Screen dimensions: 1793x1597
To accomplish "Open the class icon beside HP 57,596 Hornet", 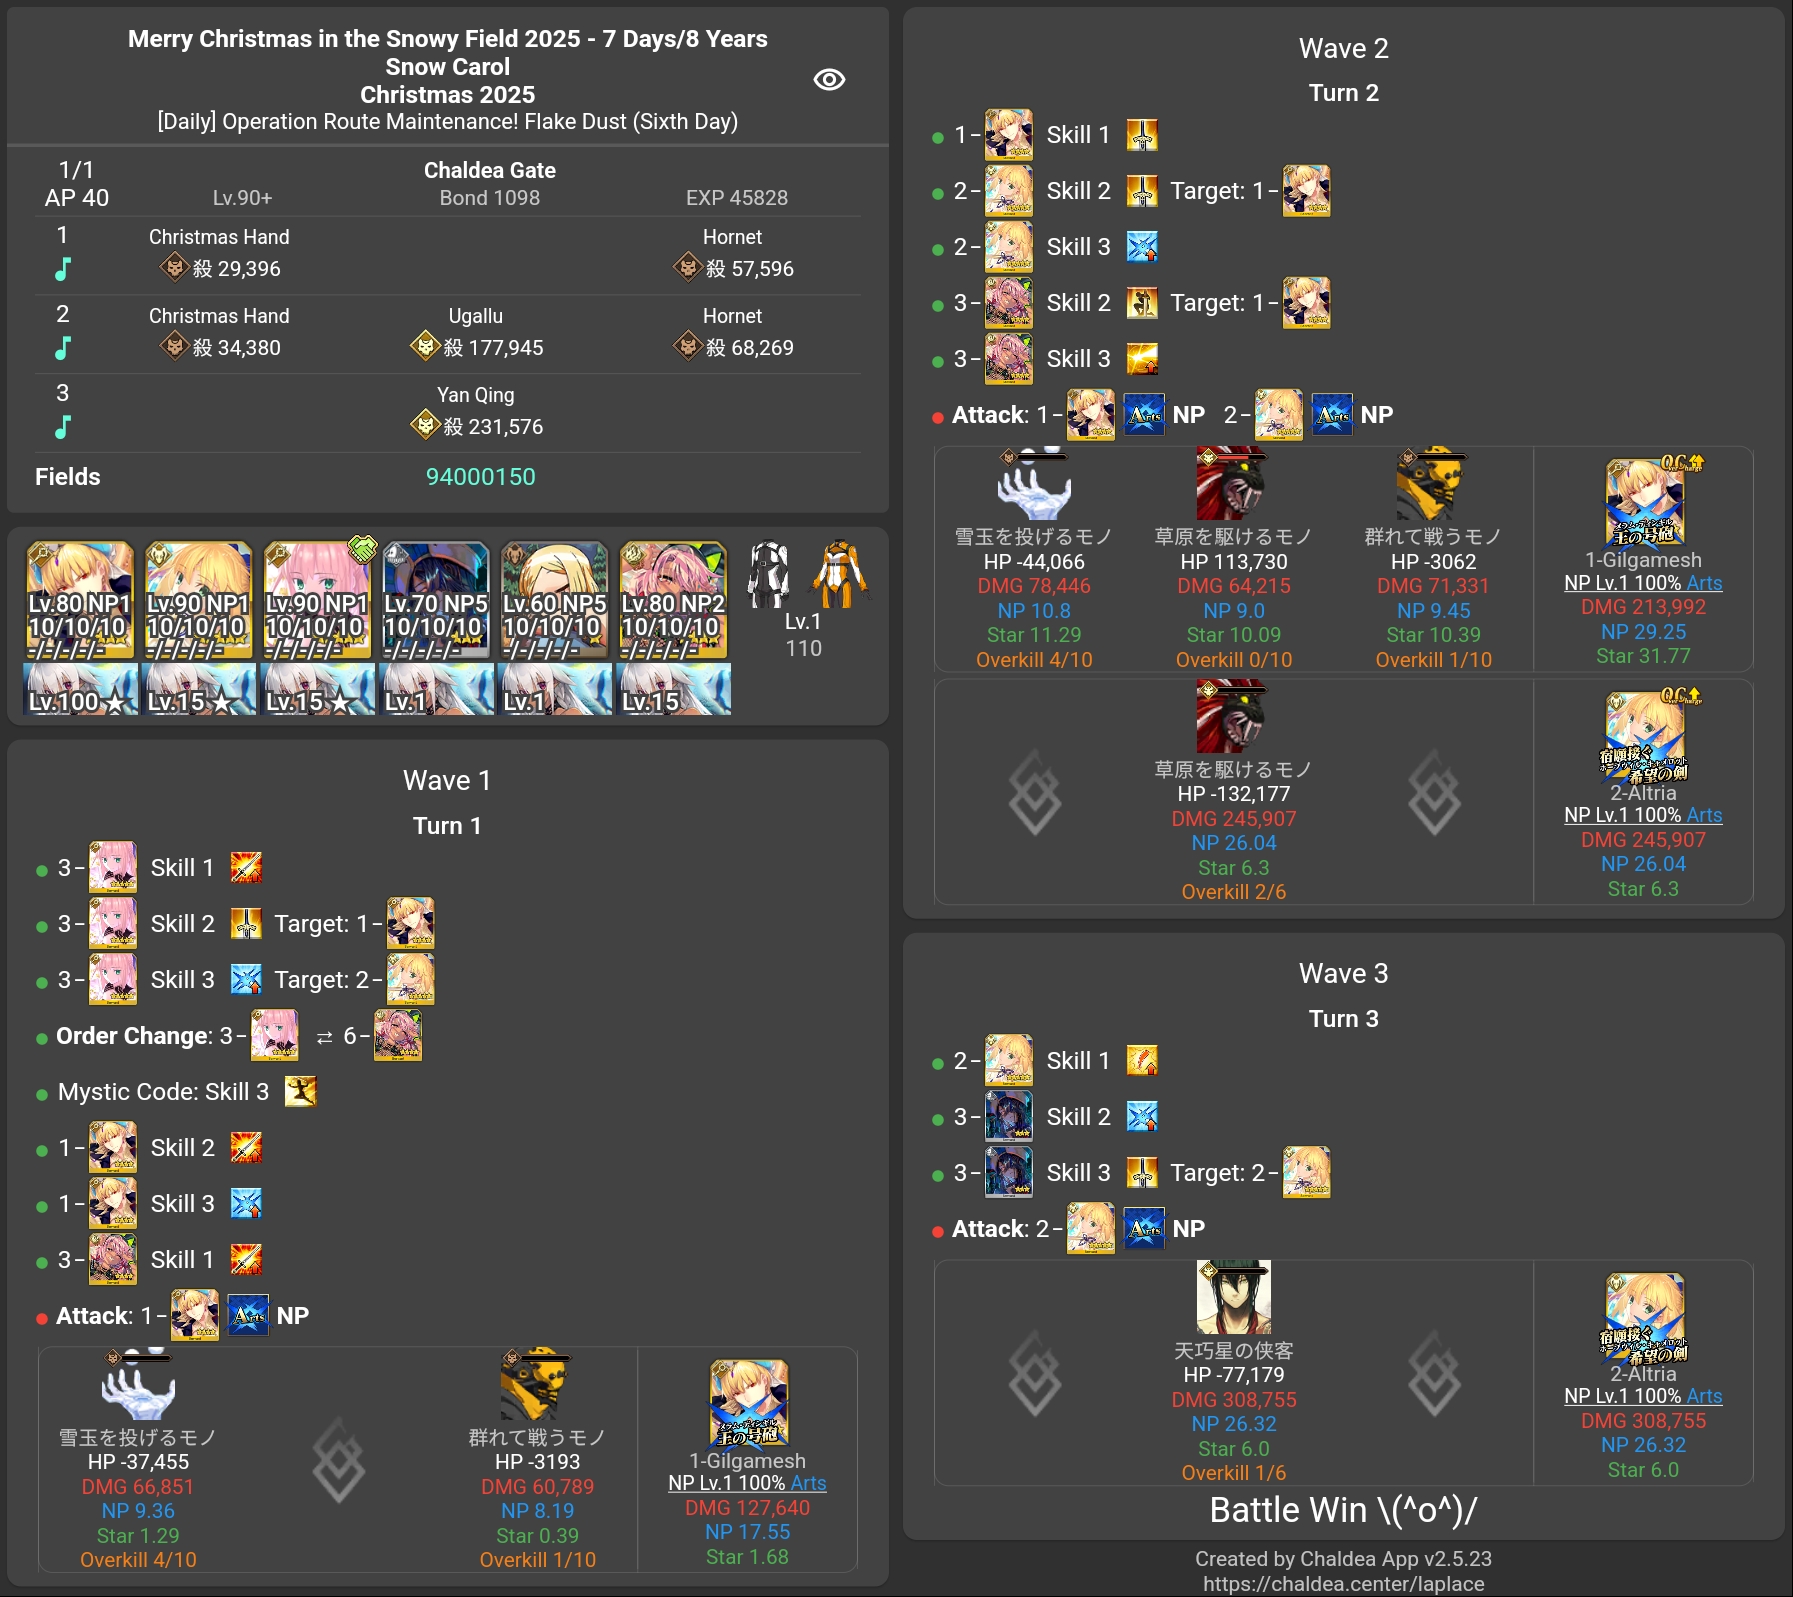I will (x=688, y=267).
